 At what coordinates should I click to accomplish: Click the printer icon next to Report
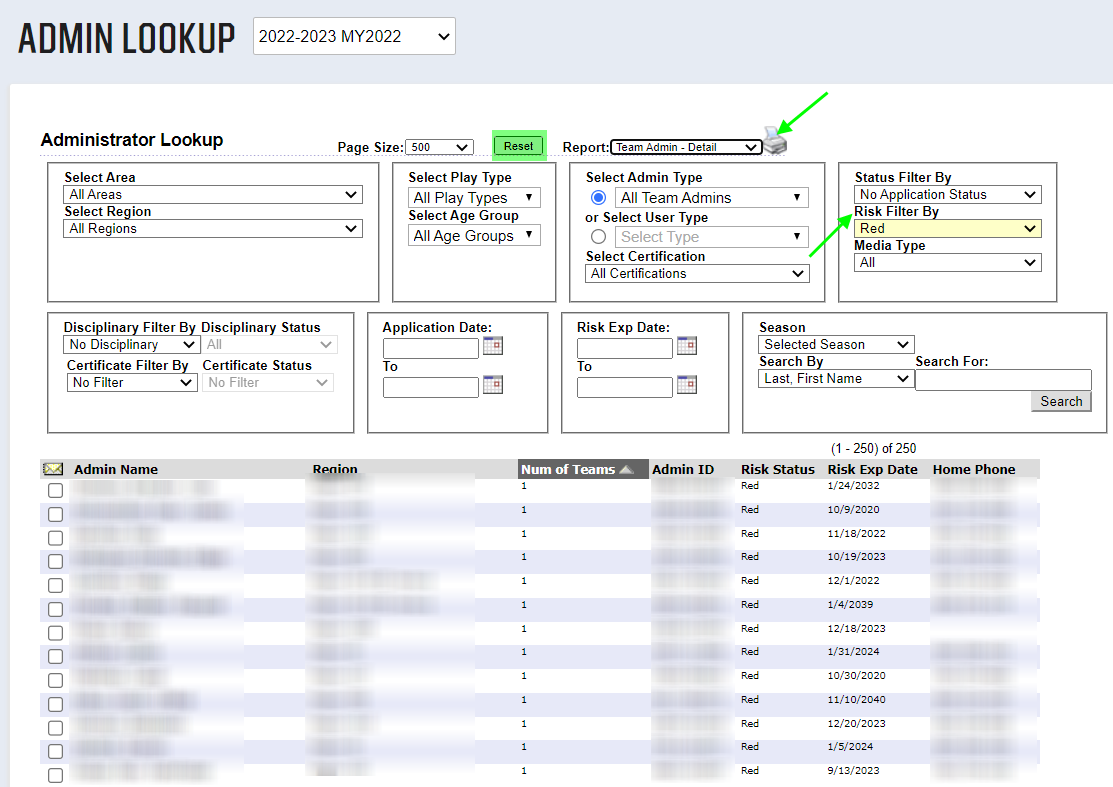[775, 141]
